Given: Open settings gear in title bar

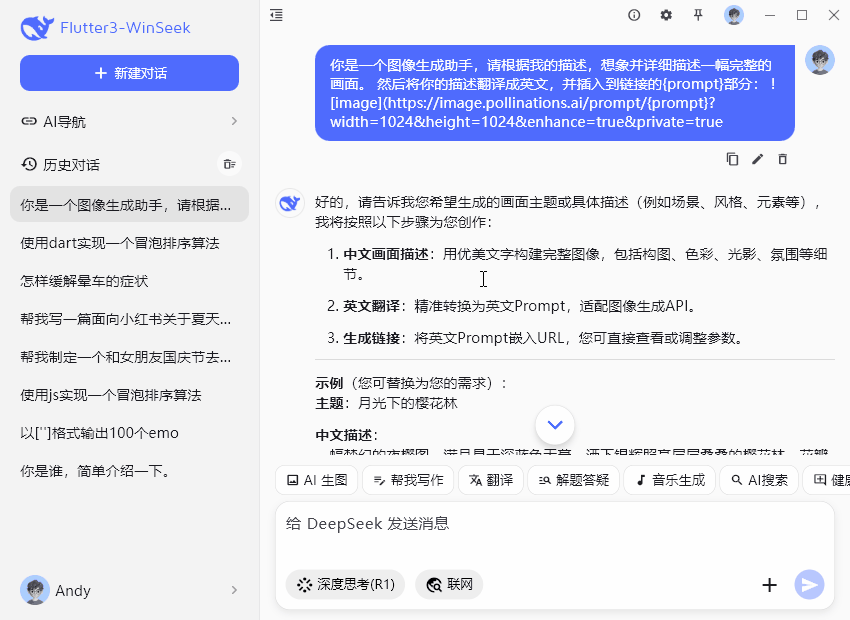Looking at the screenshot, I should pyautogui.click(x=666, y=15).
